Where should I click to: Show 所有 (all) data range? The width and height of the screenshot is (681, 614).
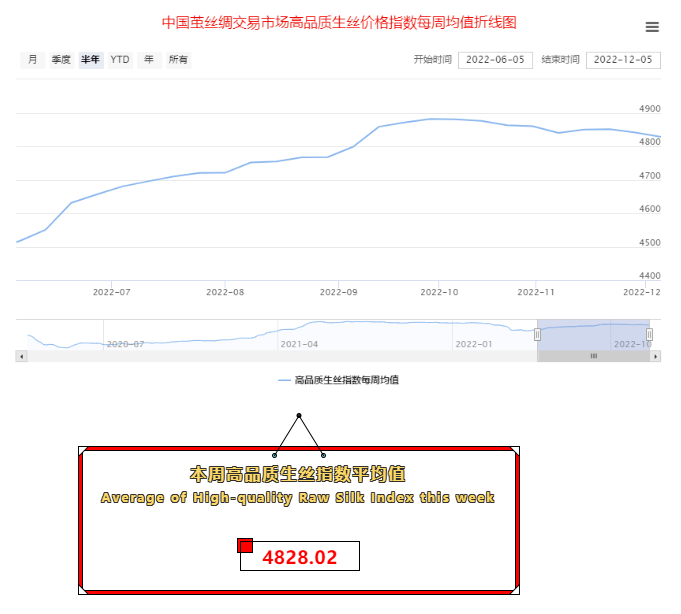(178, 60)
